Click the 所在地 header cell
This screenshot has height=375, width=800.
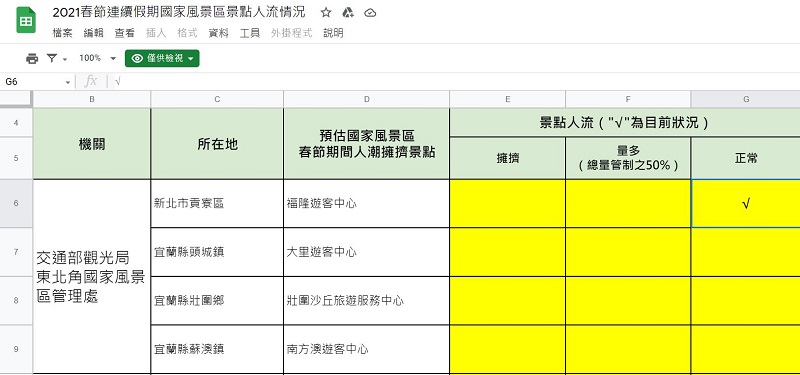pyautogui.click(x=217, y=143)
